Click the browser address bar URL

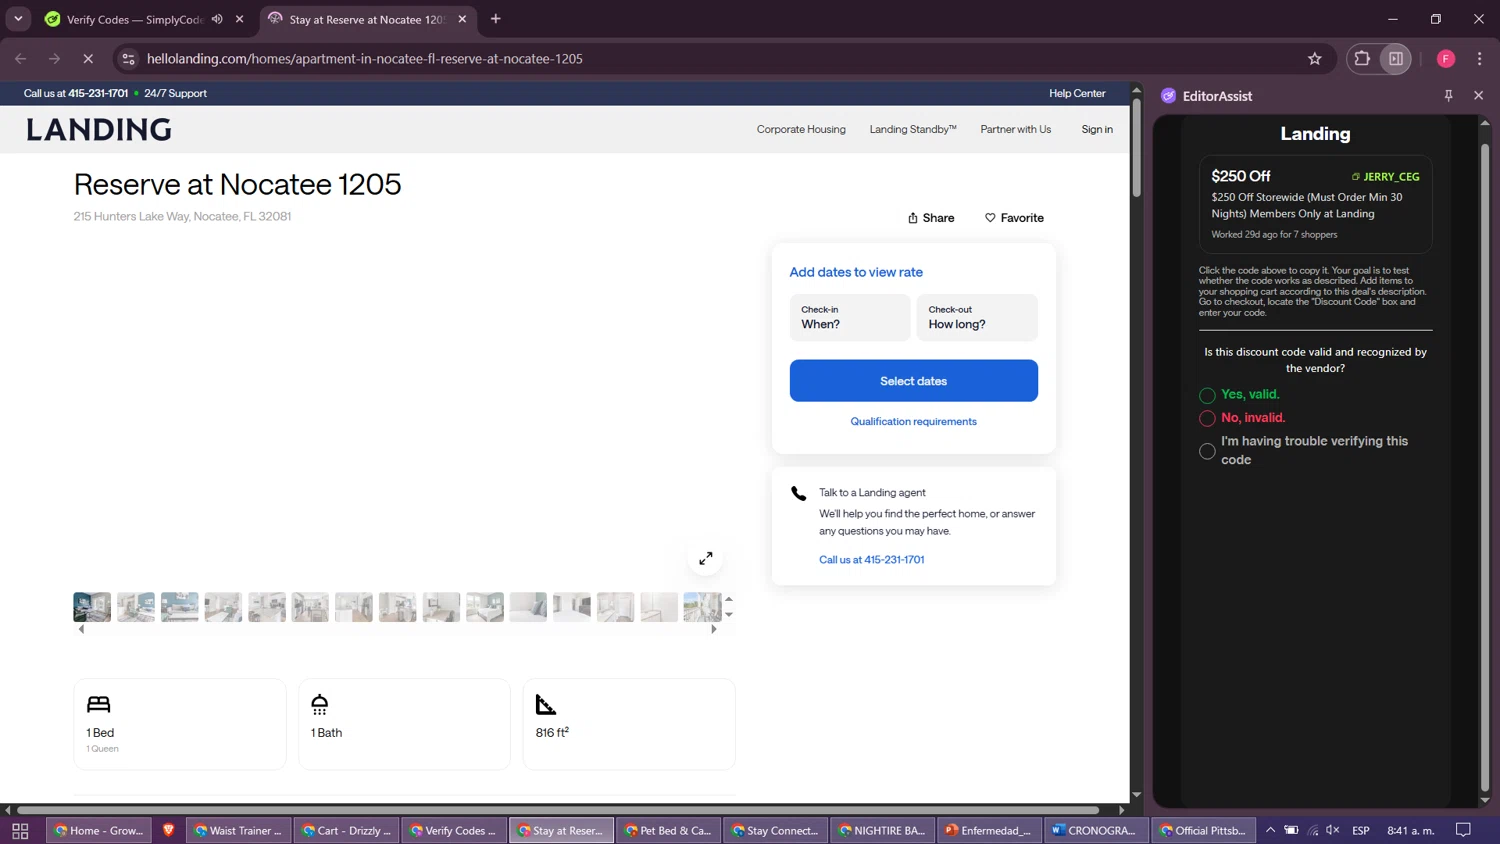click(365, 59)
